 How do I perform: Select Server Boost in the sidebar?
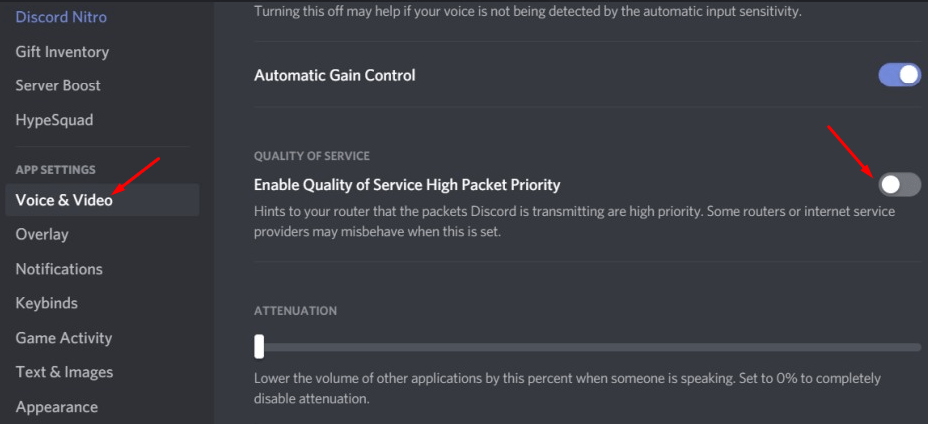coord(58,85)
